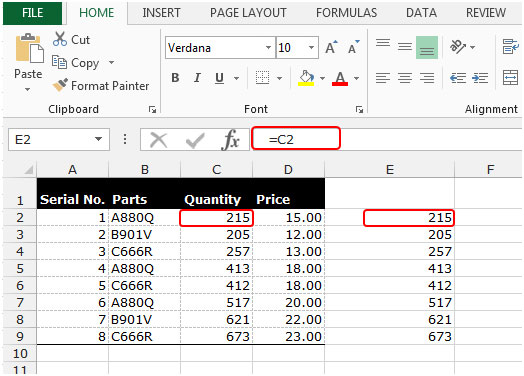Expand the Verdana font name dropdown
Screen dimensions: 524x376
coord(268,47)
